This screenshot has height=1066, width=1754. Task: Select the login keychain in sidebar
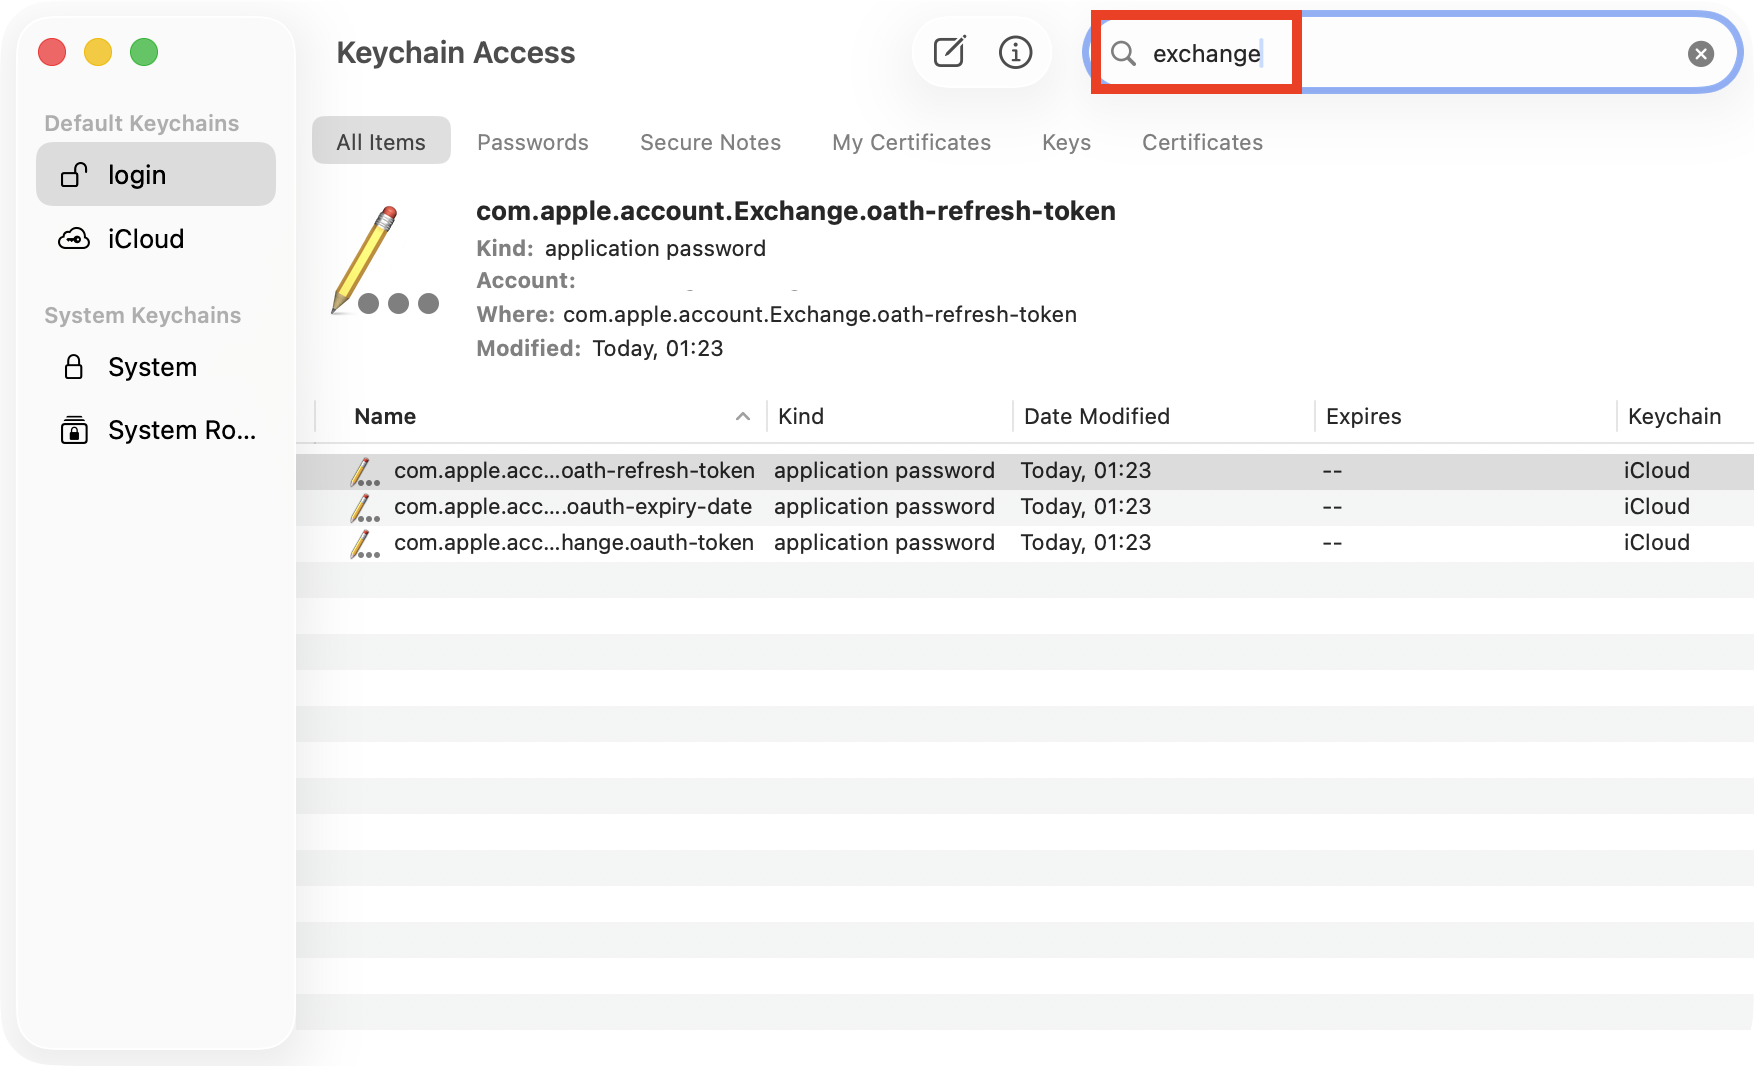point(136,174)
